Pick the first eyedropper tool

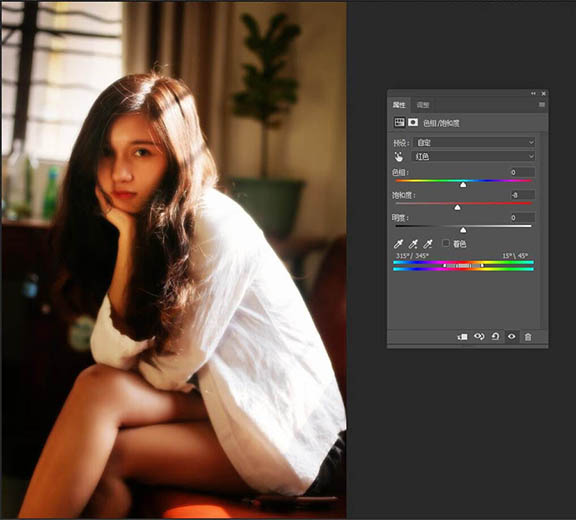point(398,244)
